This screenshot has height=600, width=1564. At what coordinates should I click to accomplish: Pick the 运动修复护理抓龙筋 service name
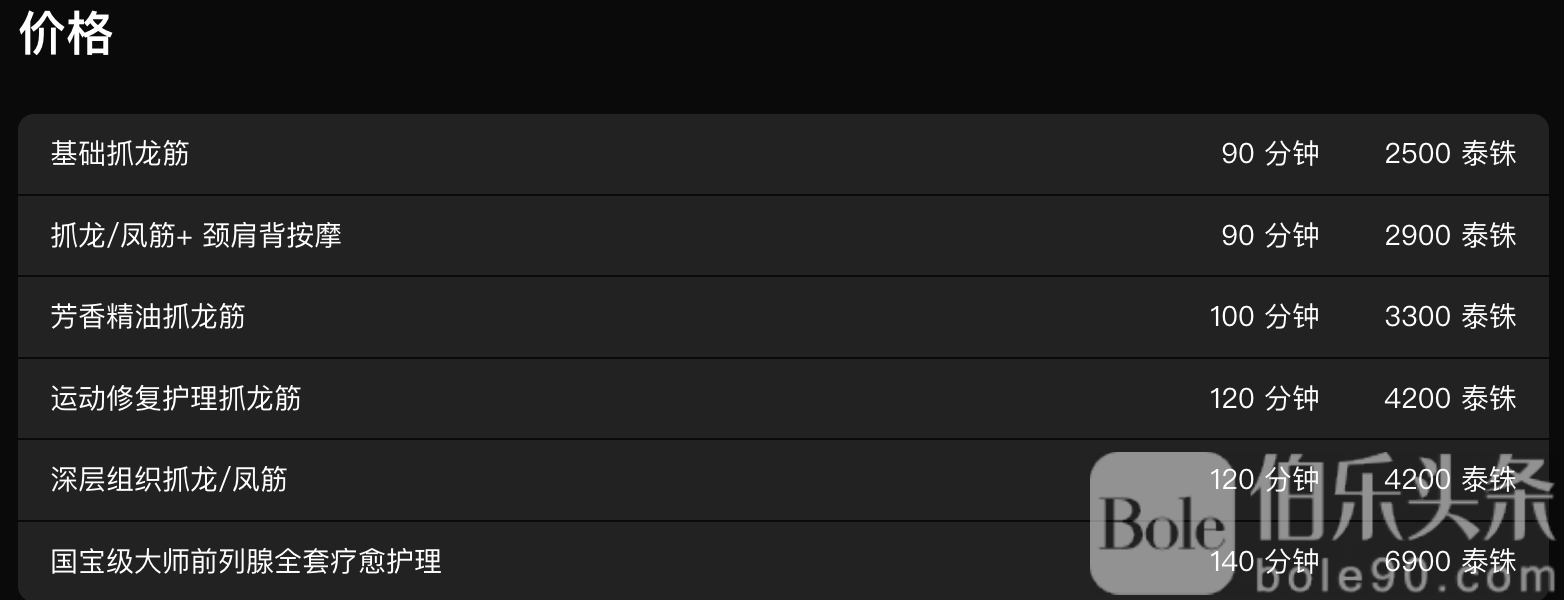pos(176,399)
